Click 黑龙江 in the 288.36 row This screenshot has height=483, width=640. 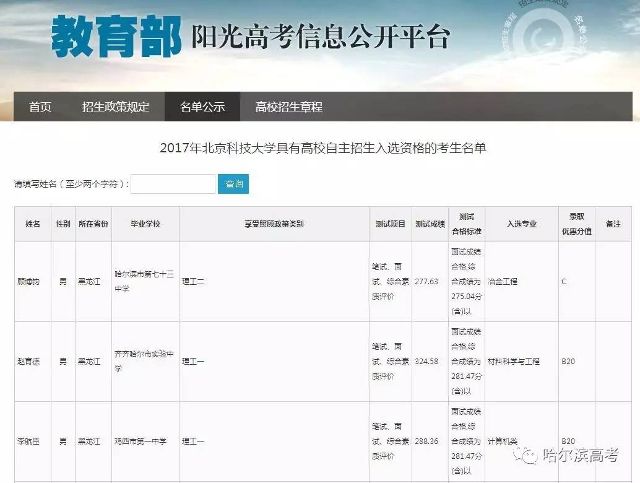point(89,441)
